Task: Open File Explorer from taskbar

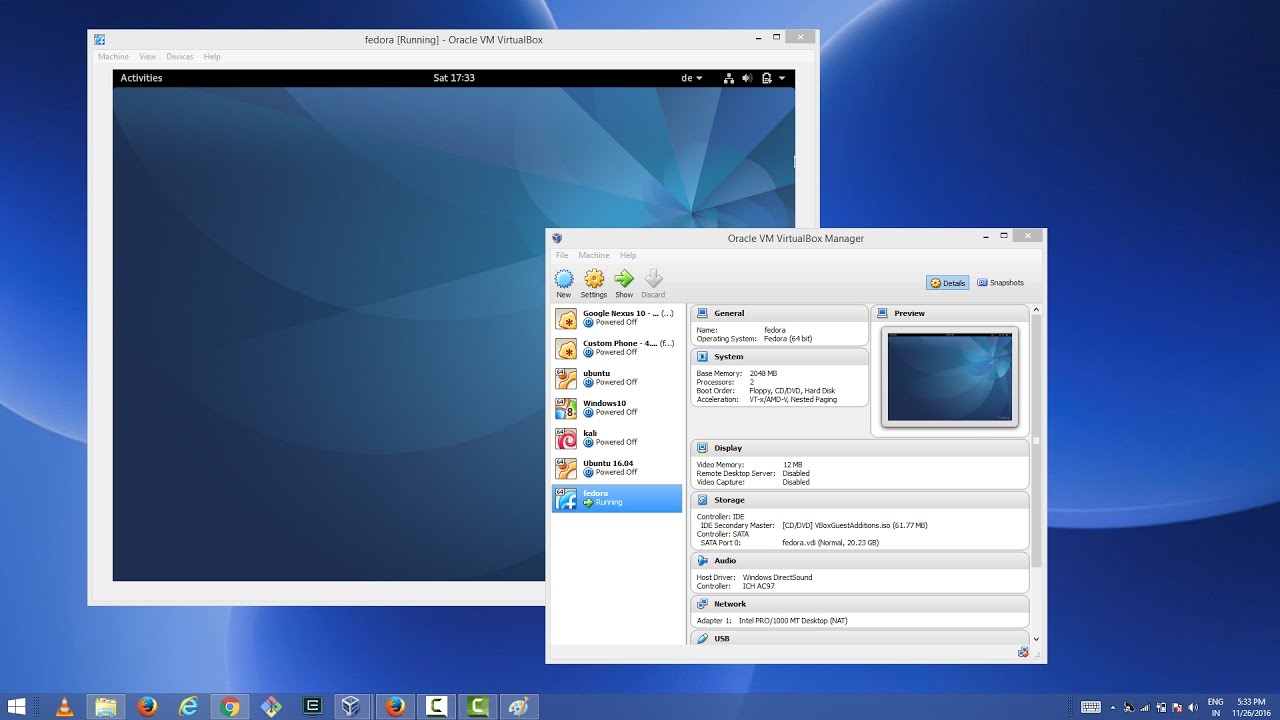Action: [x=106, y=706]
